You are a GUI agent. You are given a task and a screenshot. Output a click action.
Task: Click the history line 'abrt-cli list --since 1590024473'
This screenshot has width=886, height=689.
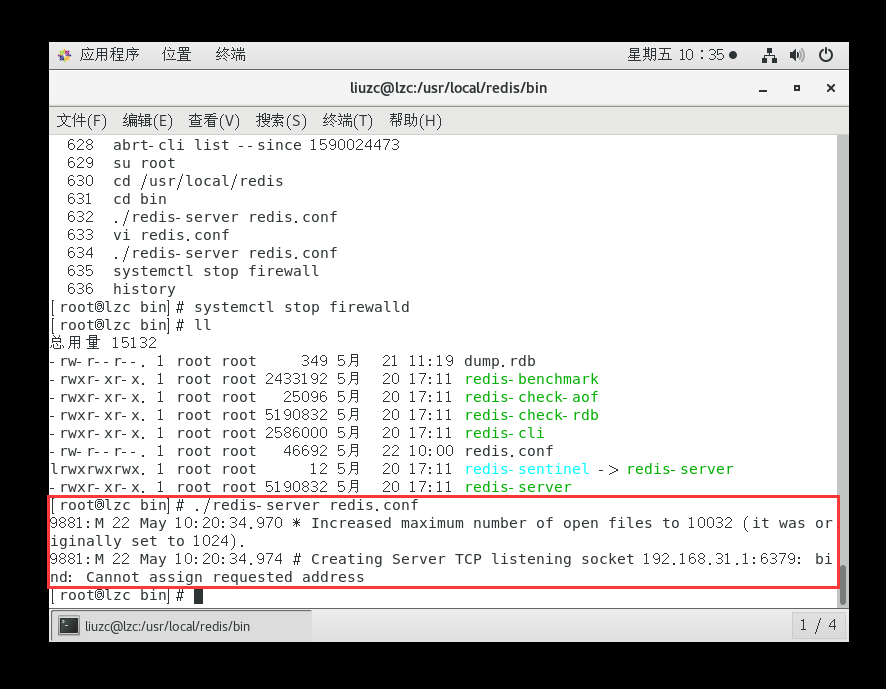[257, 145]
